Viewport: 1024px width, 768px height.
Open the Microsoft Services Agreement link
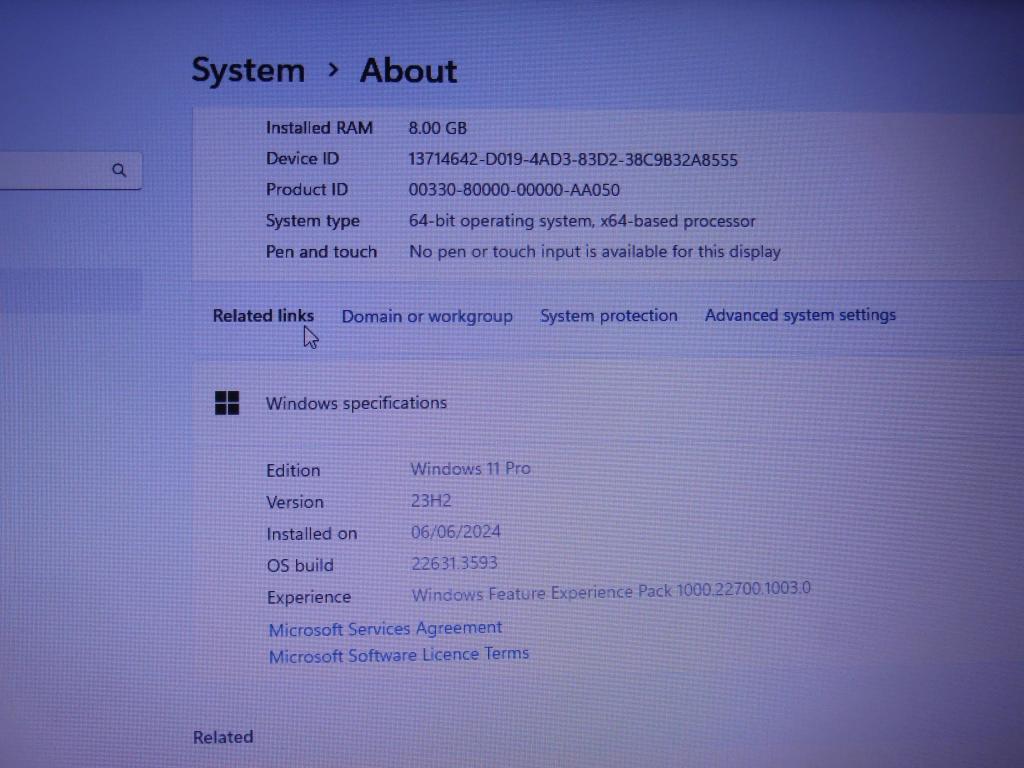tap(385, 628)
